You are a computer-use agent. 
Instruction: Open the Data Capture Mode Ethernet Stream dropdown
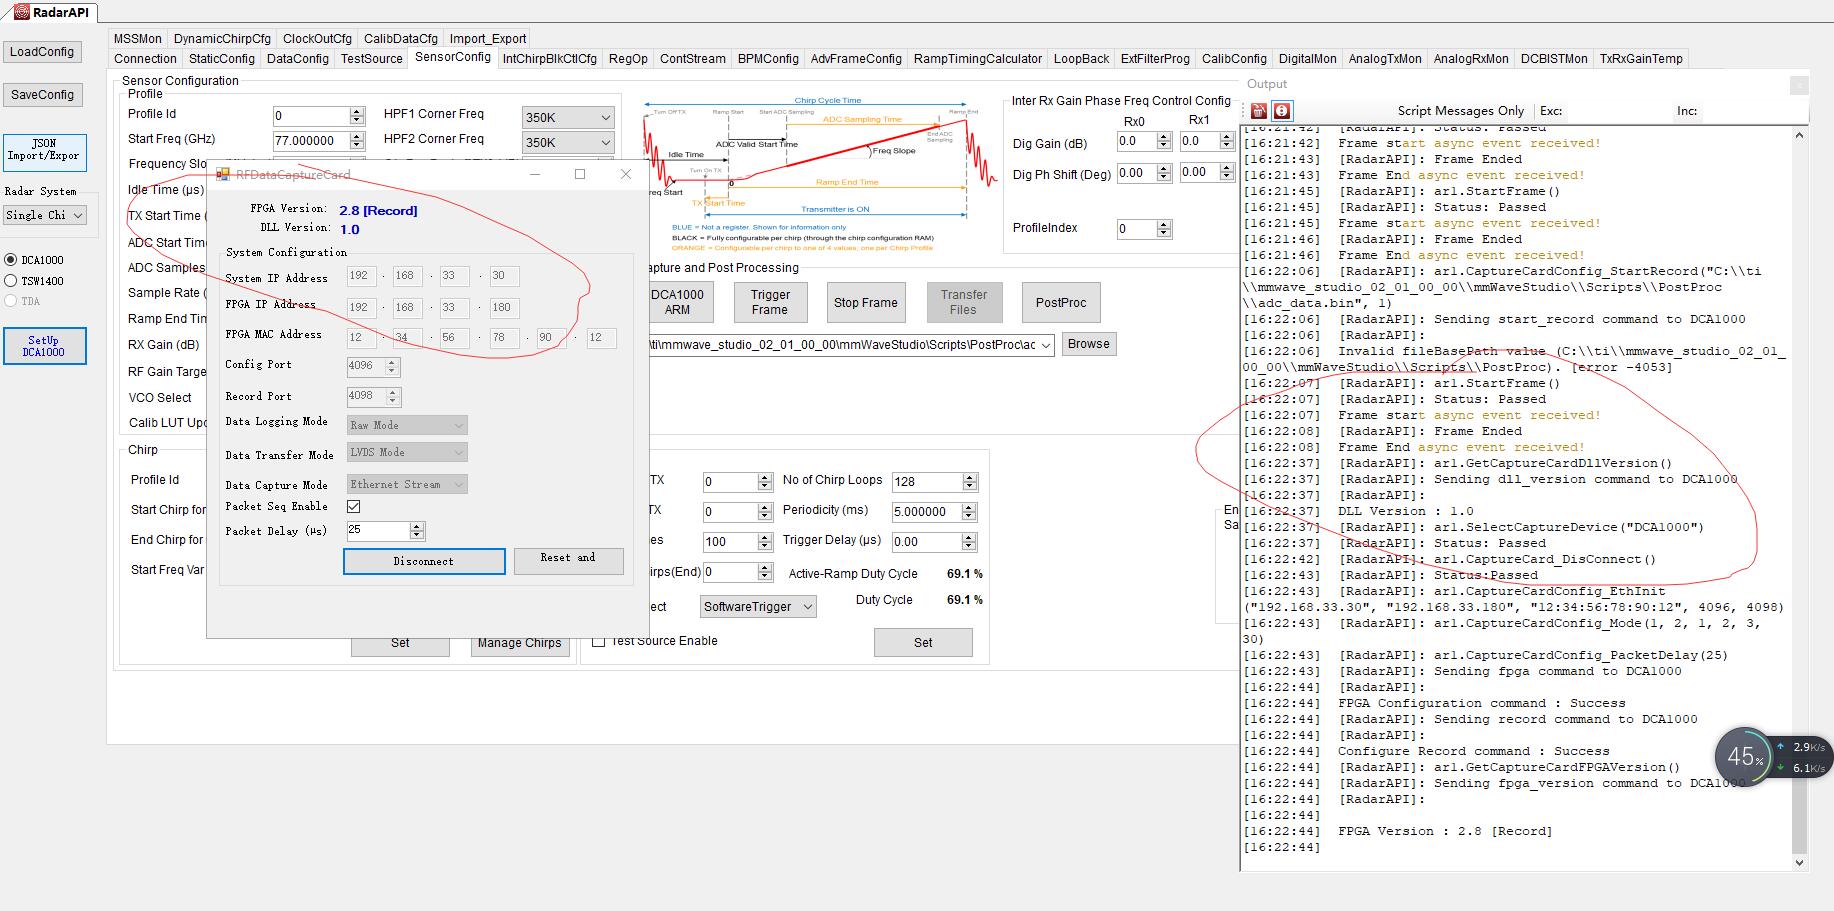click(x=407, y=484)
